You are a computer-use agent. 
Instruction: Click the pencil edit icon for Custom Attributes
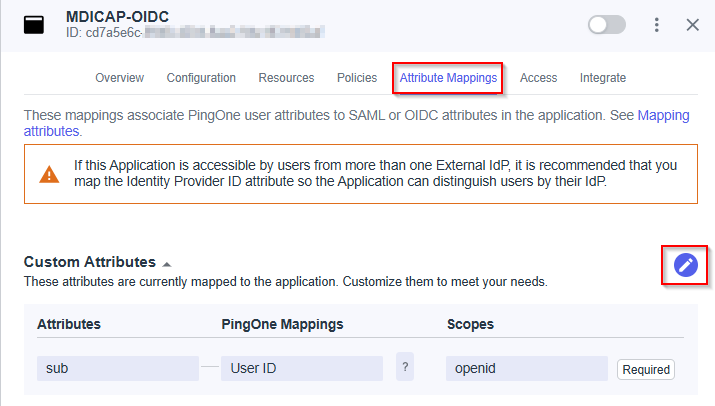[x=685, y=265]
